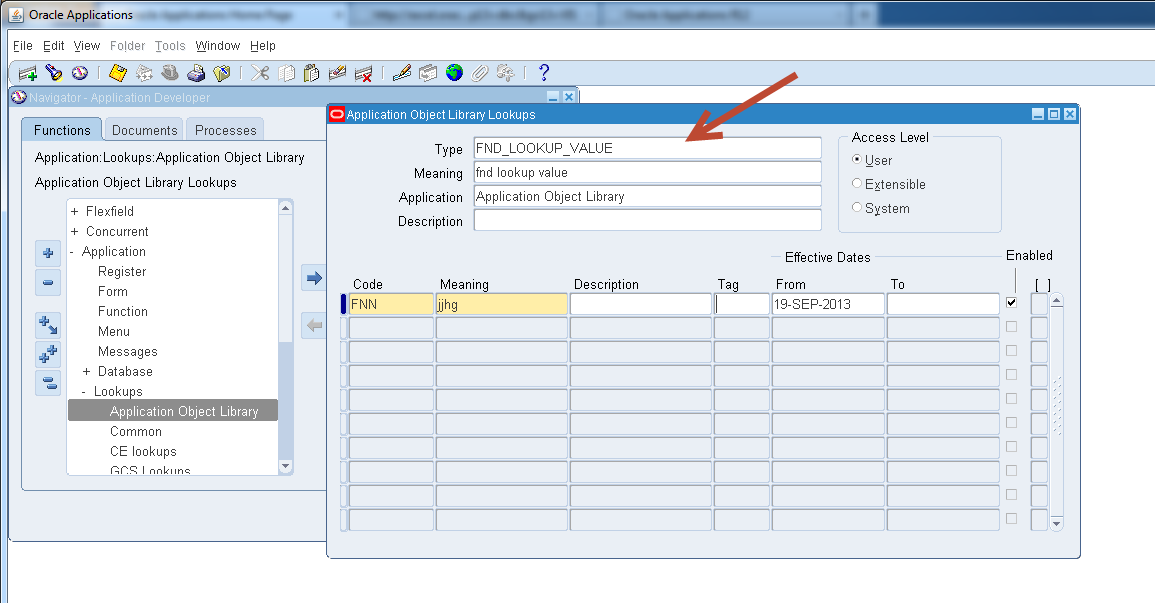Screen dimensions: 1155x603
Task: Click the Find flashlight toolbar icon
Action: [54, 73]
